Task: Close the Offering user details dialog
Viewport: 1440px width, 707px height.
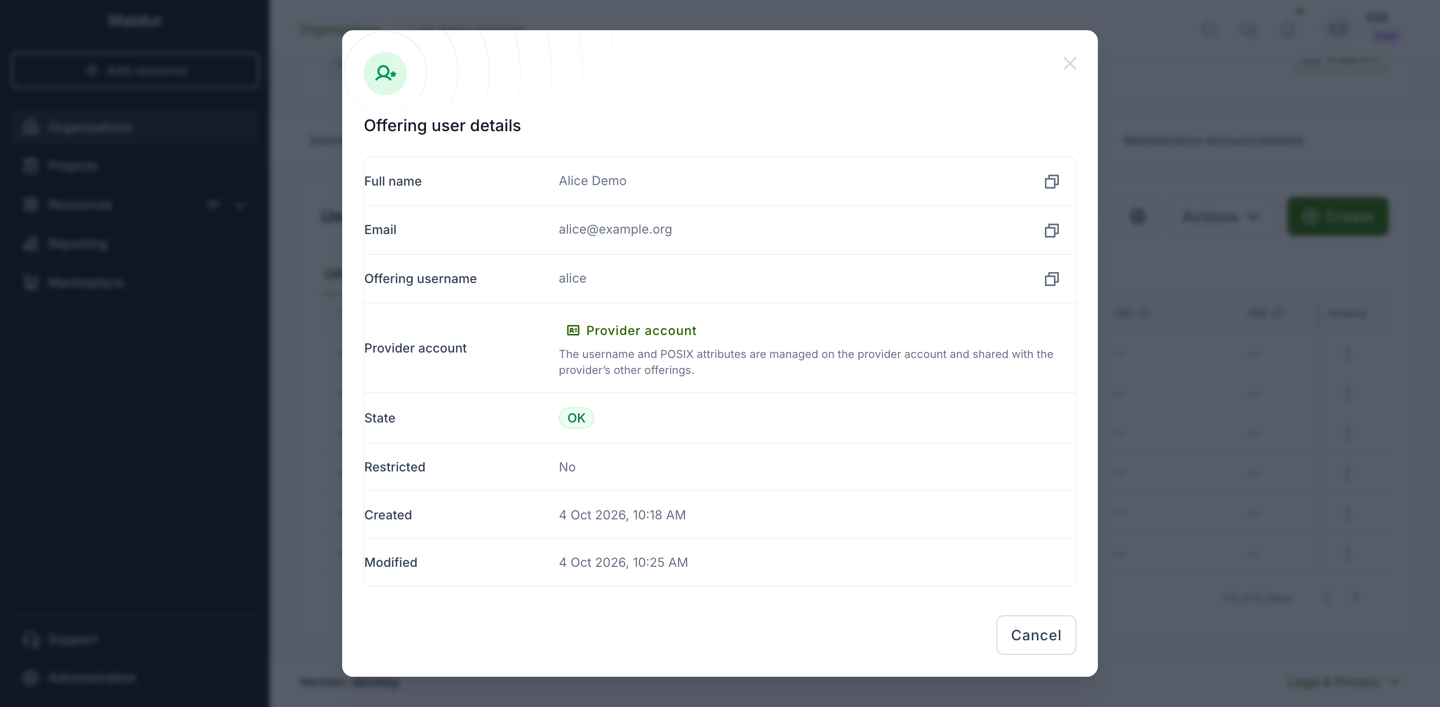Action: [1070, 64]
